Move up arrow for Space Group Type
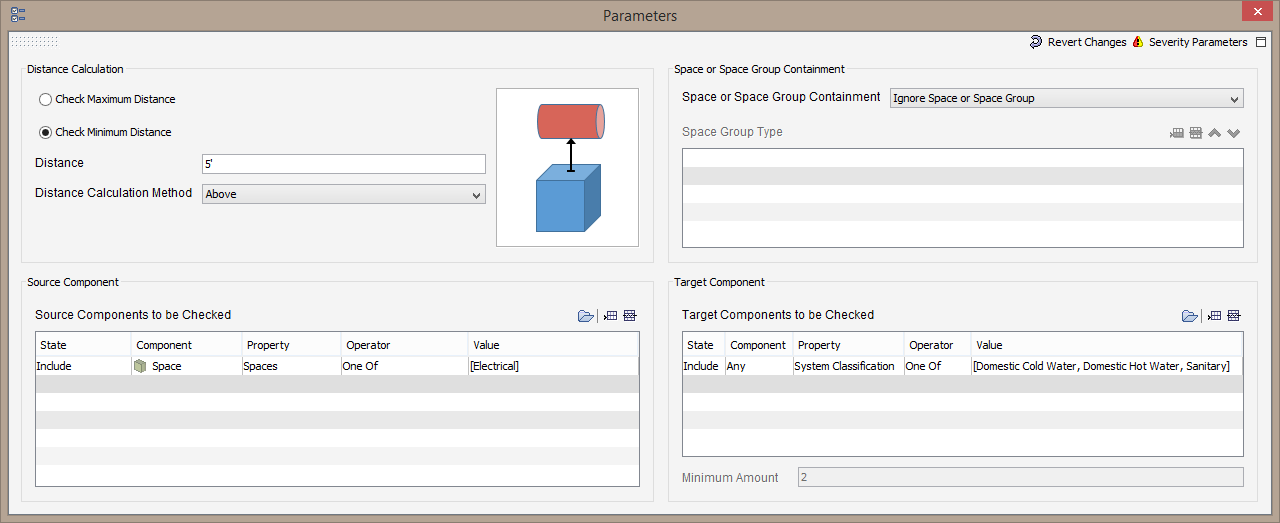This screenshot has height=523, width=1280. click(x=1215, y=133)
